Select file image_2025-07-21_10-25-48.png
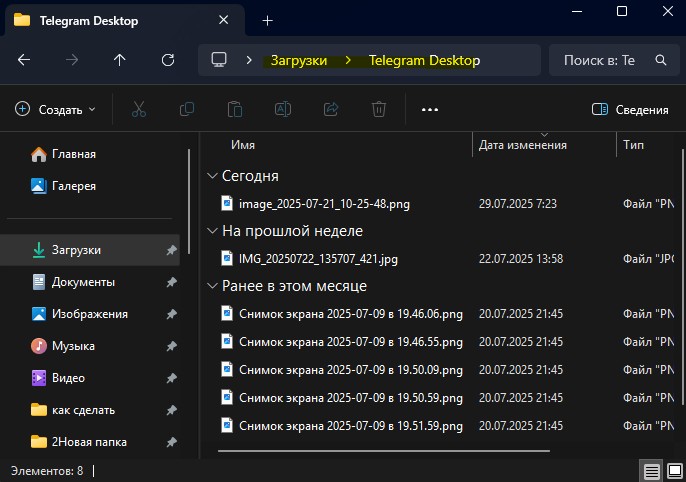 [x=324, y=204]
